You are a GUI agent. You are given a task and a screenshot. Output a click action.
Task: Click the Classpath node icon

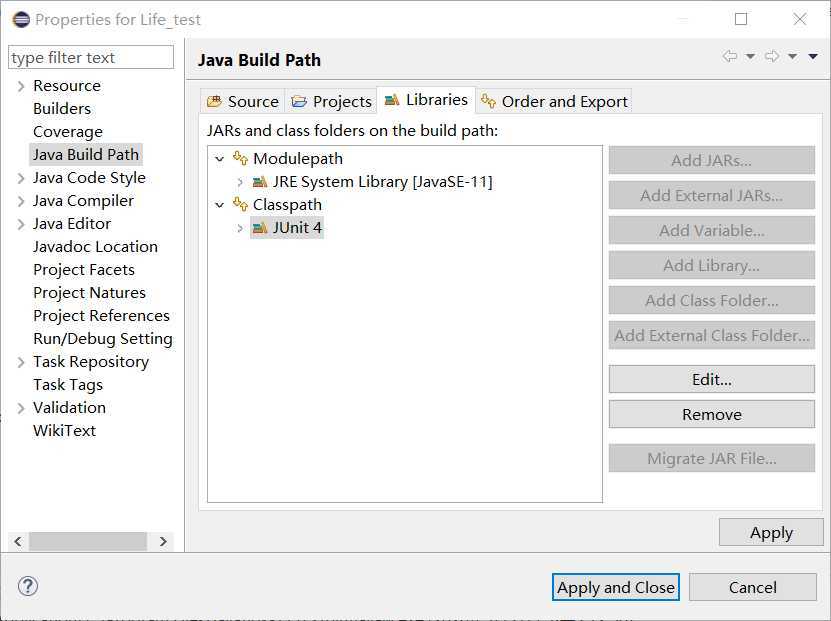[240, 204]
